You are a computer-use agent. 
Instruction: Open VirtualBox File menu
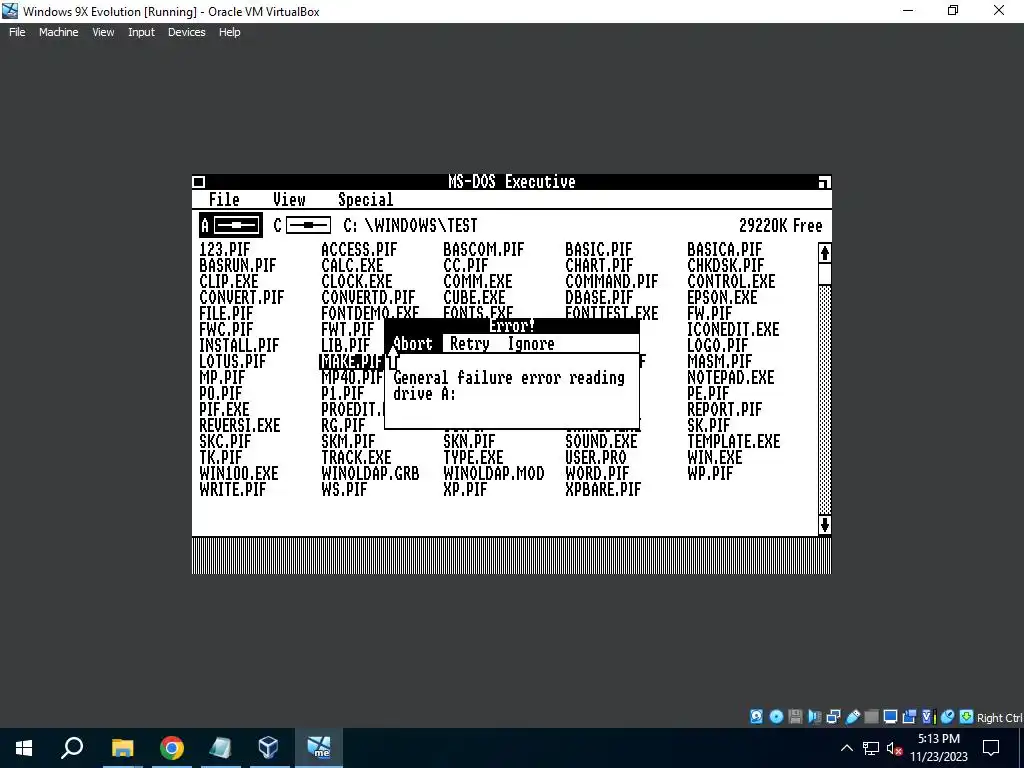pyautogui.click(x=17, y=32)
